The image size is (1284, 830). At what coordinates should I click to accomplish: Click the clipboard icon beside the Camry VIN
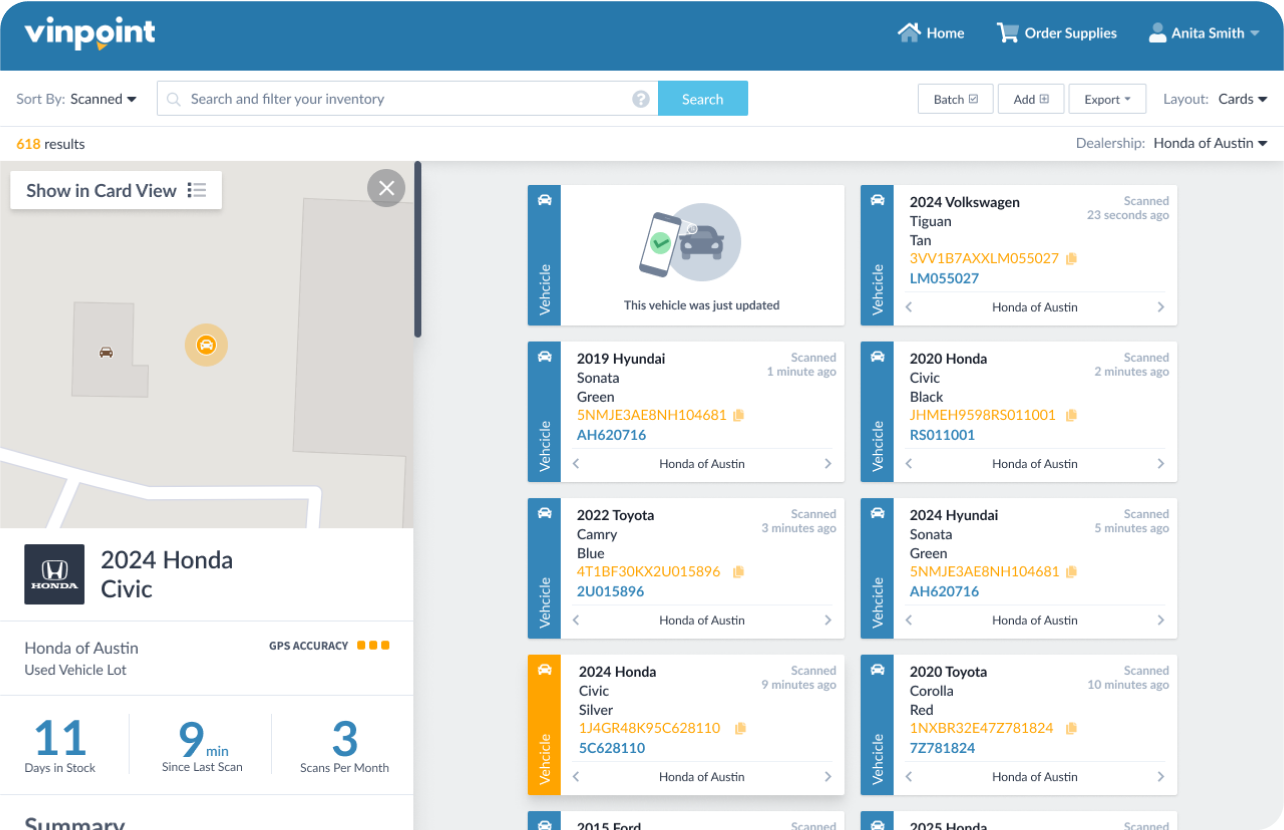pyautogui.click(x=738, y=571)
